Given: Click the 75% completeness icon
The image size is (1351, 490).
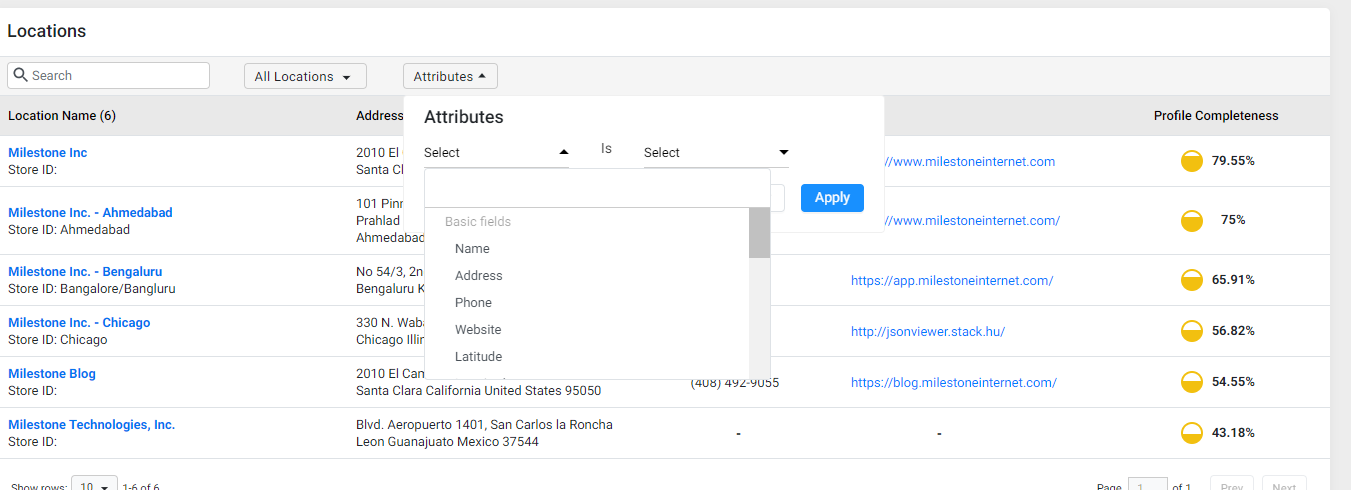Looking at the screenshot, I should tap(1192, 221).
